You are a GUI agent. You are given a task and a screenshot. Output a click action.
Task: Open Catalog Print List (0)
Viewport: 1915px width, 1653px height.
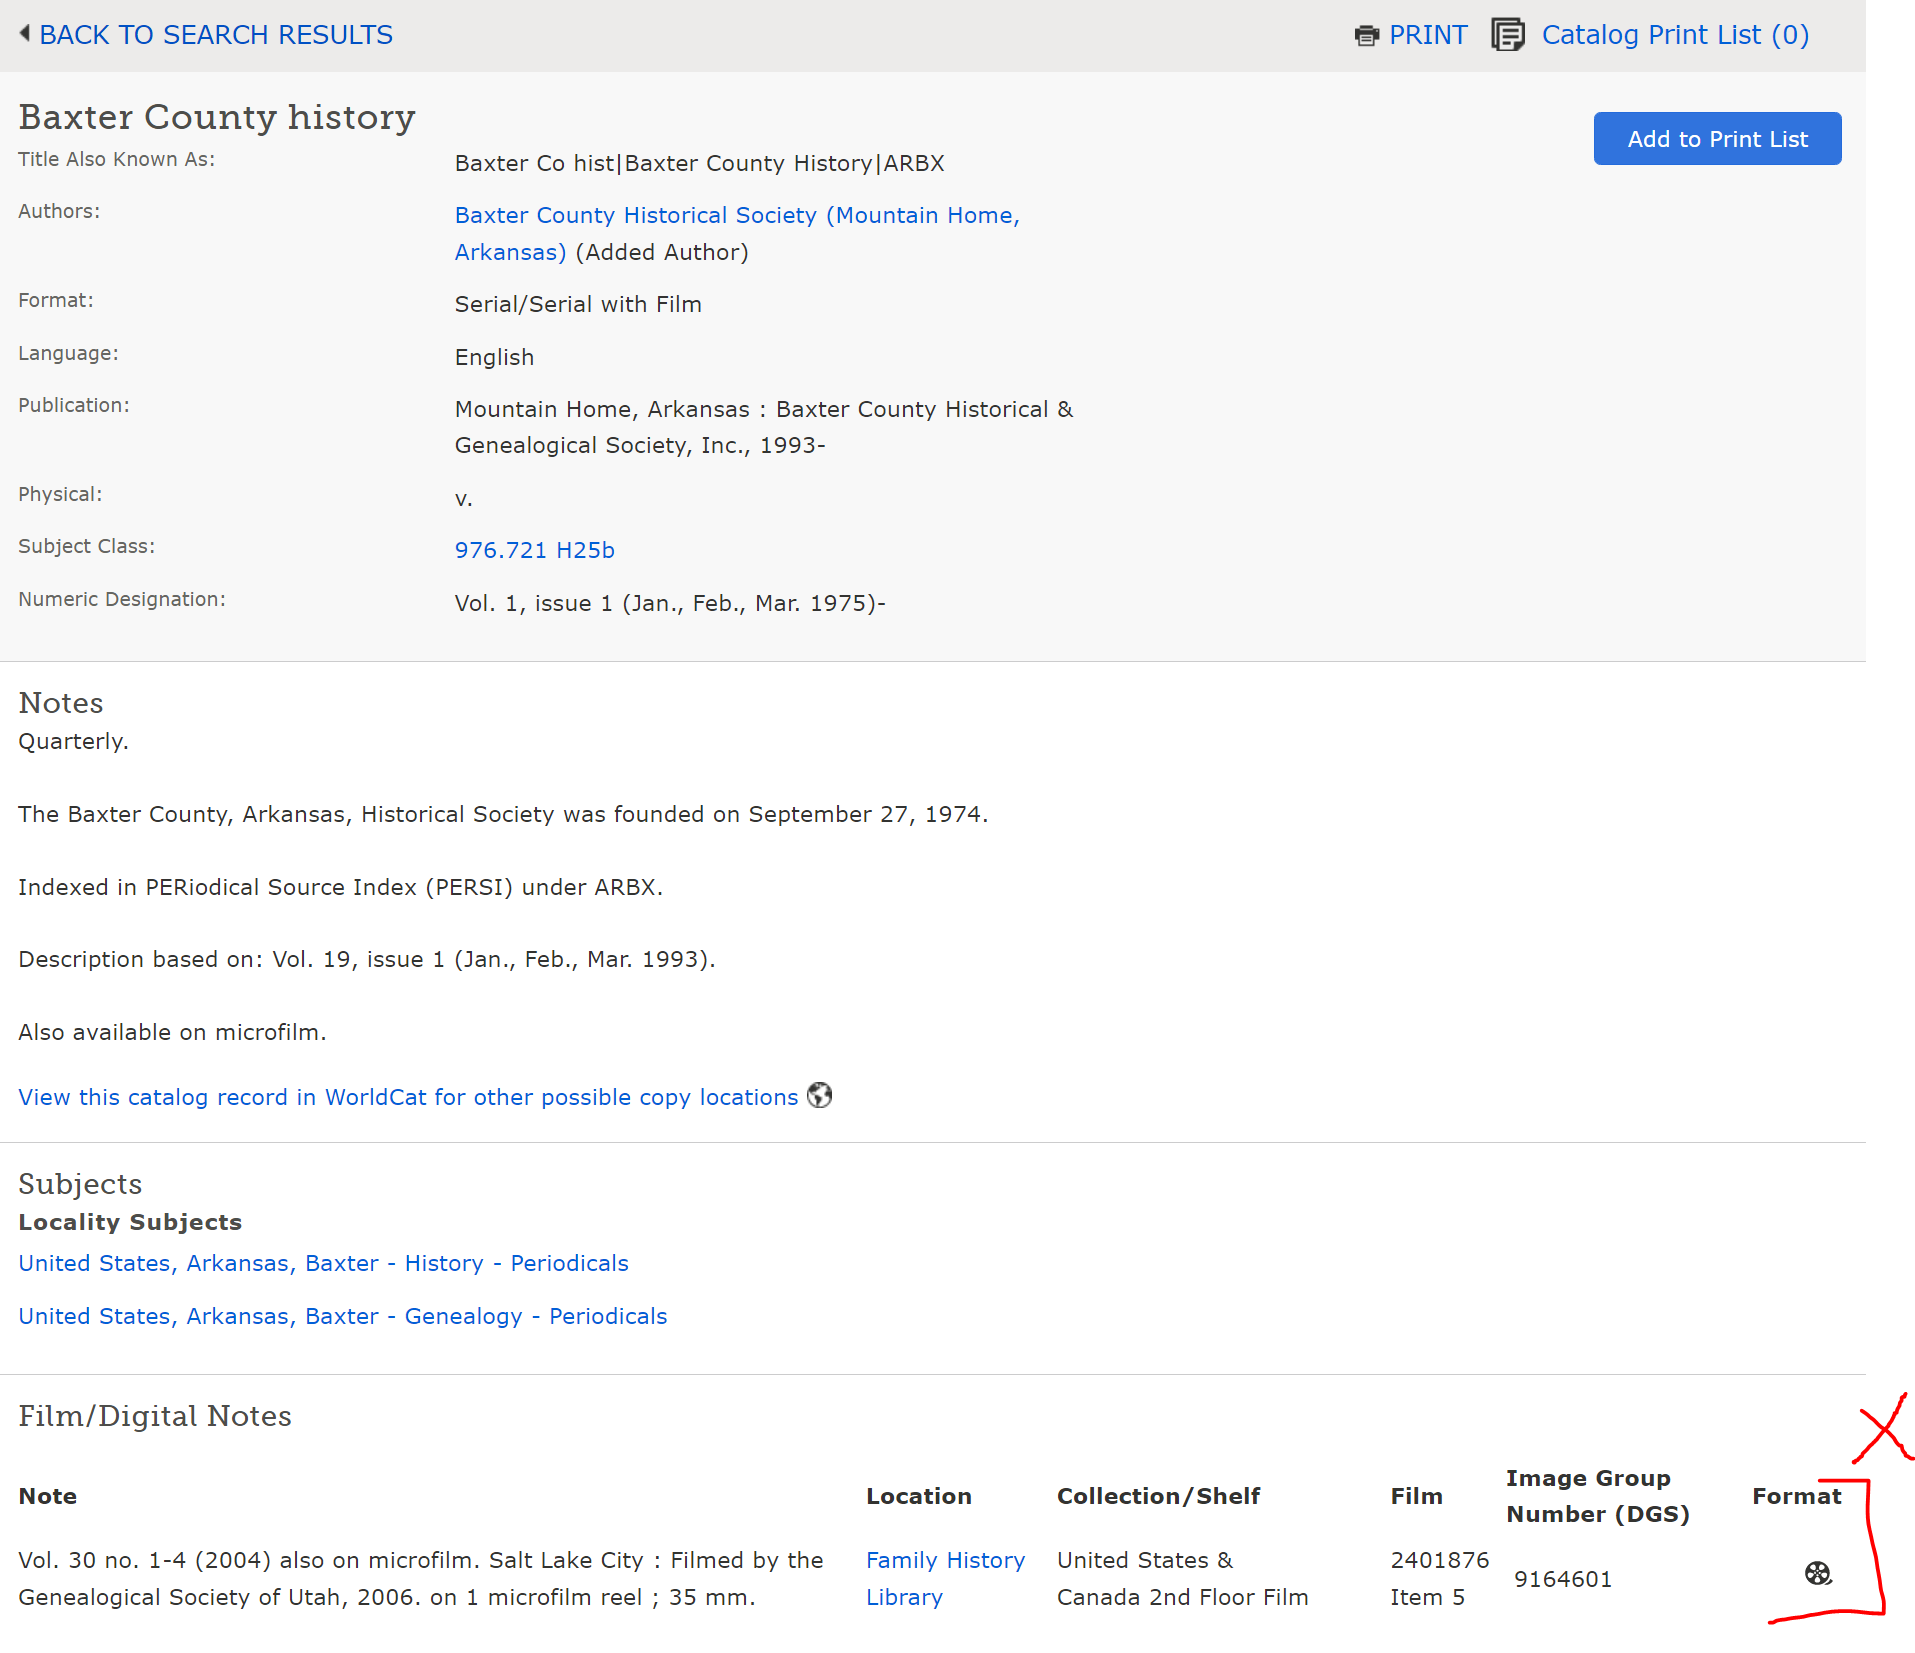pyautogui.click(x=1675, y=35)
